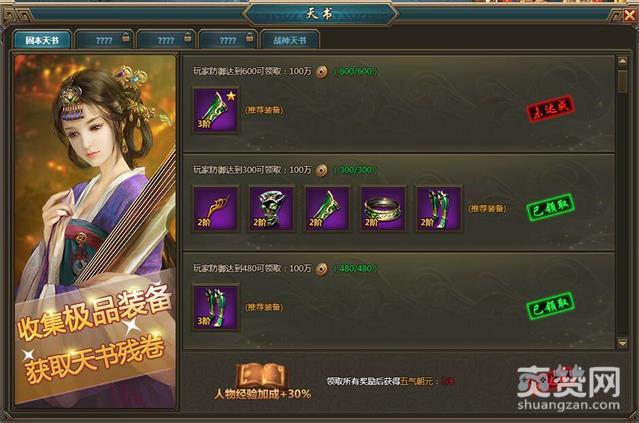Select the 2阶 green boots reward icon
The height and width of the screenshot is (423, 639).
tap(438, 209)
